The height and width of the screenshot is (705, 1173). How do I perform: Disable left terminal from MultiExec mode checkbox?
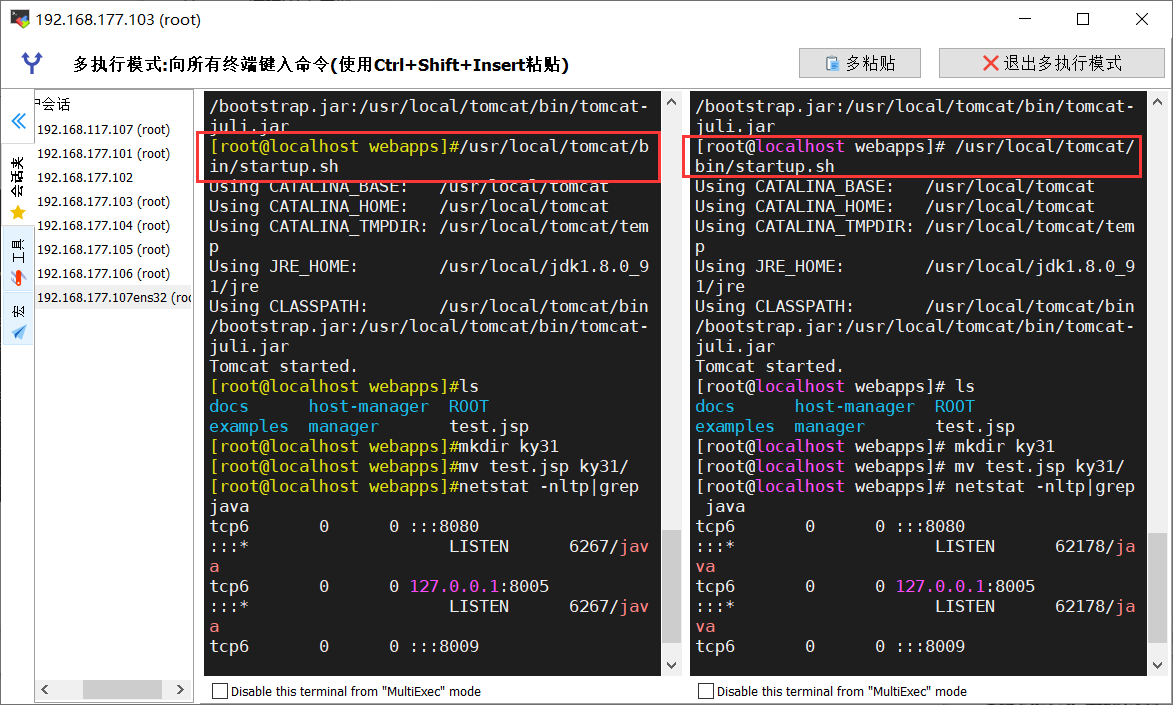(220, 691)
